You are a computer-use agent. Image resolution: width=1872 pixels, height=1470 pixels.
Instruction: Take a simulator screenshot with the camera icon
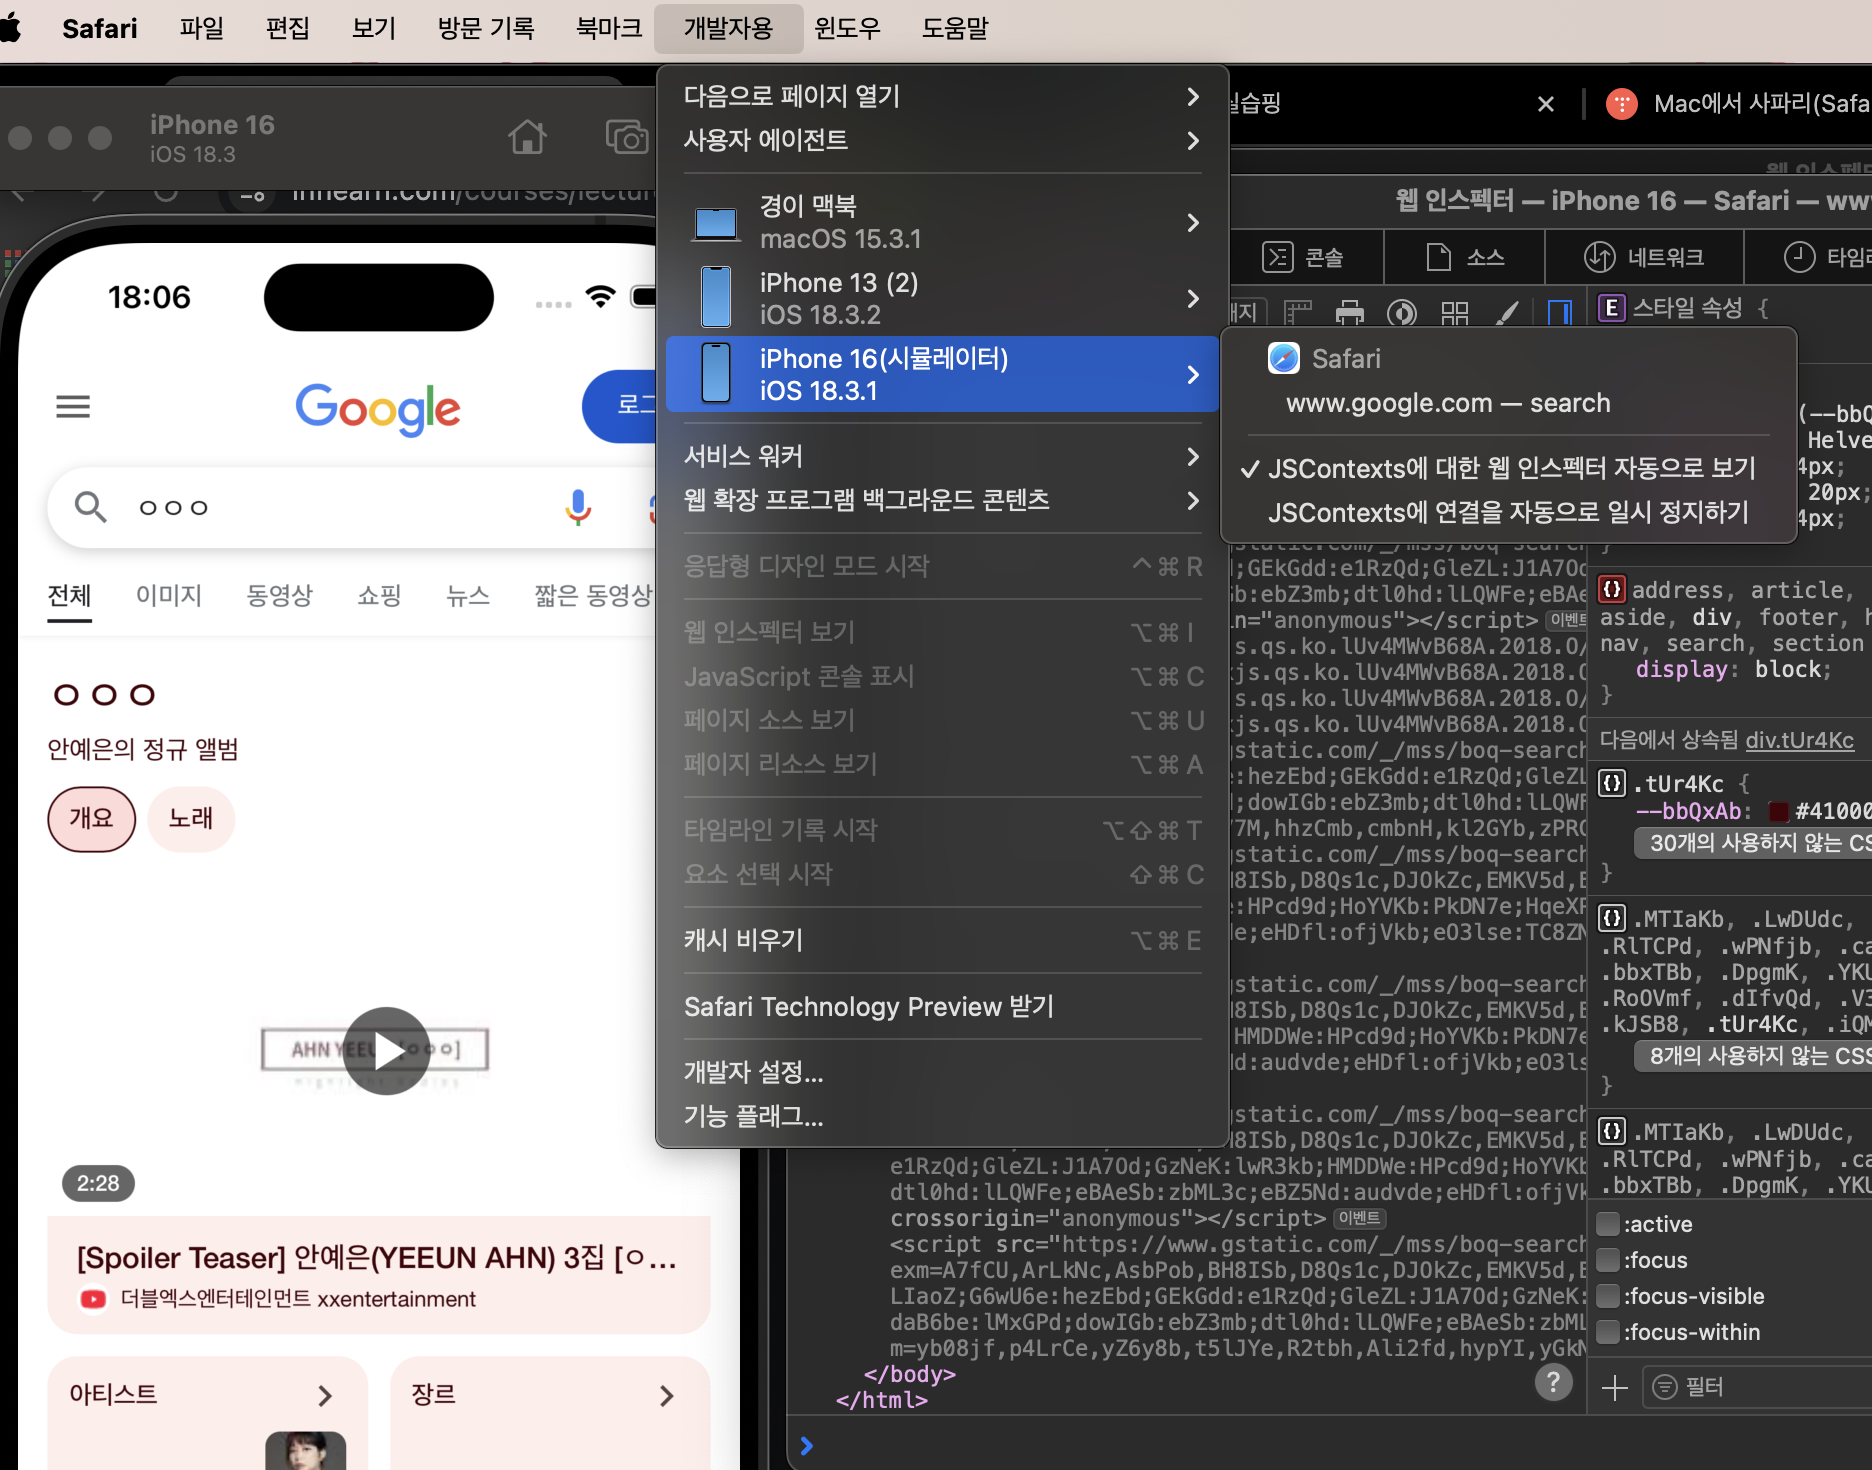coord(626,137)
